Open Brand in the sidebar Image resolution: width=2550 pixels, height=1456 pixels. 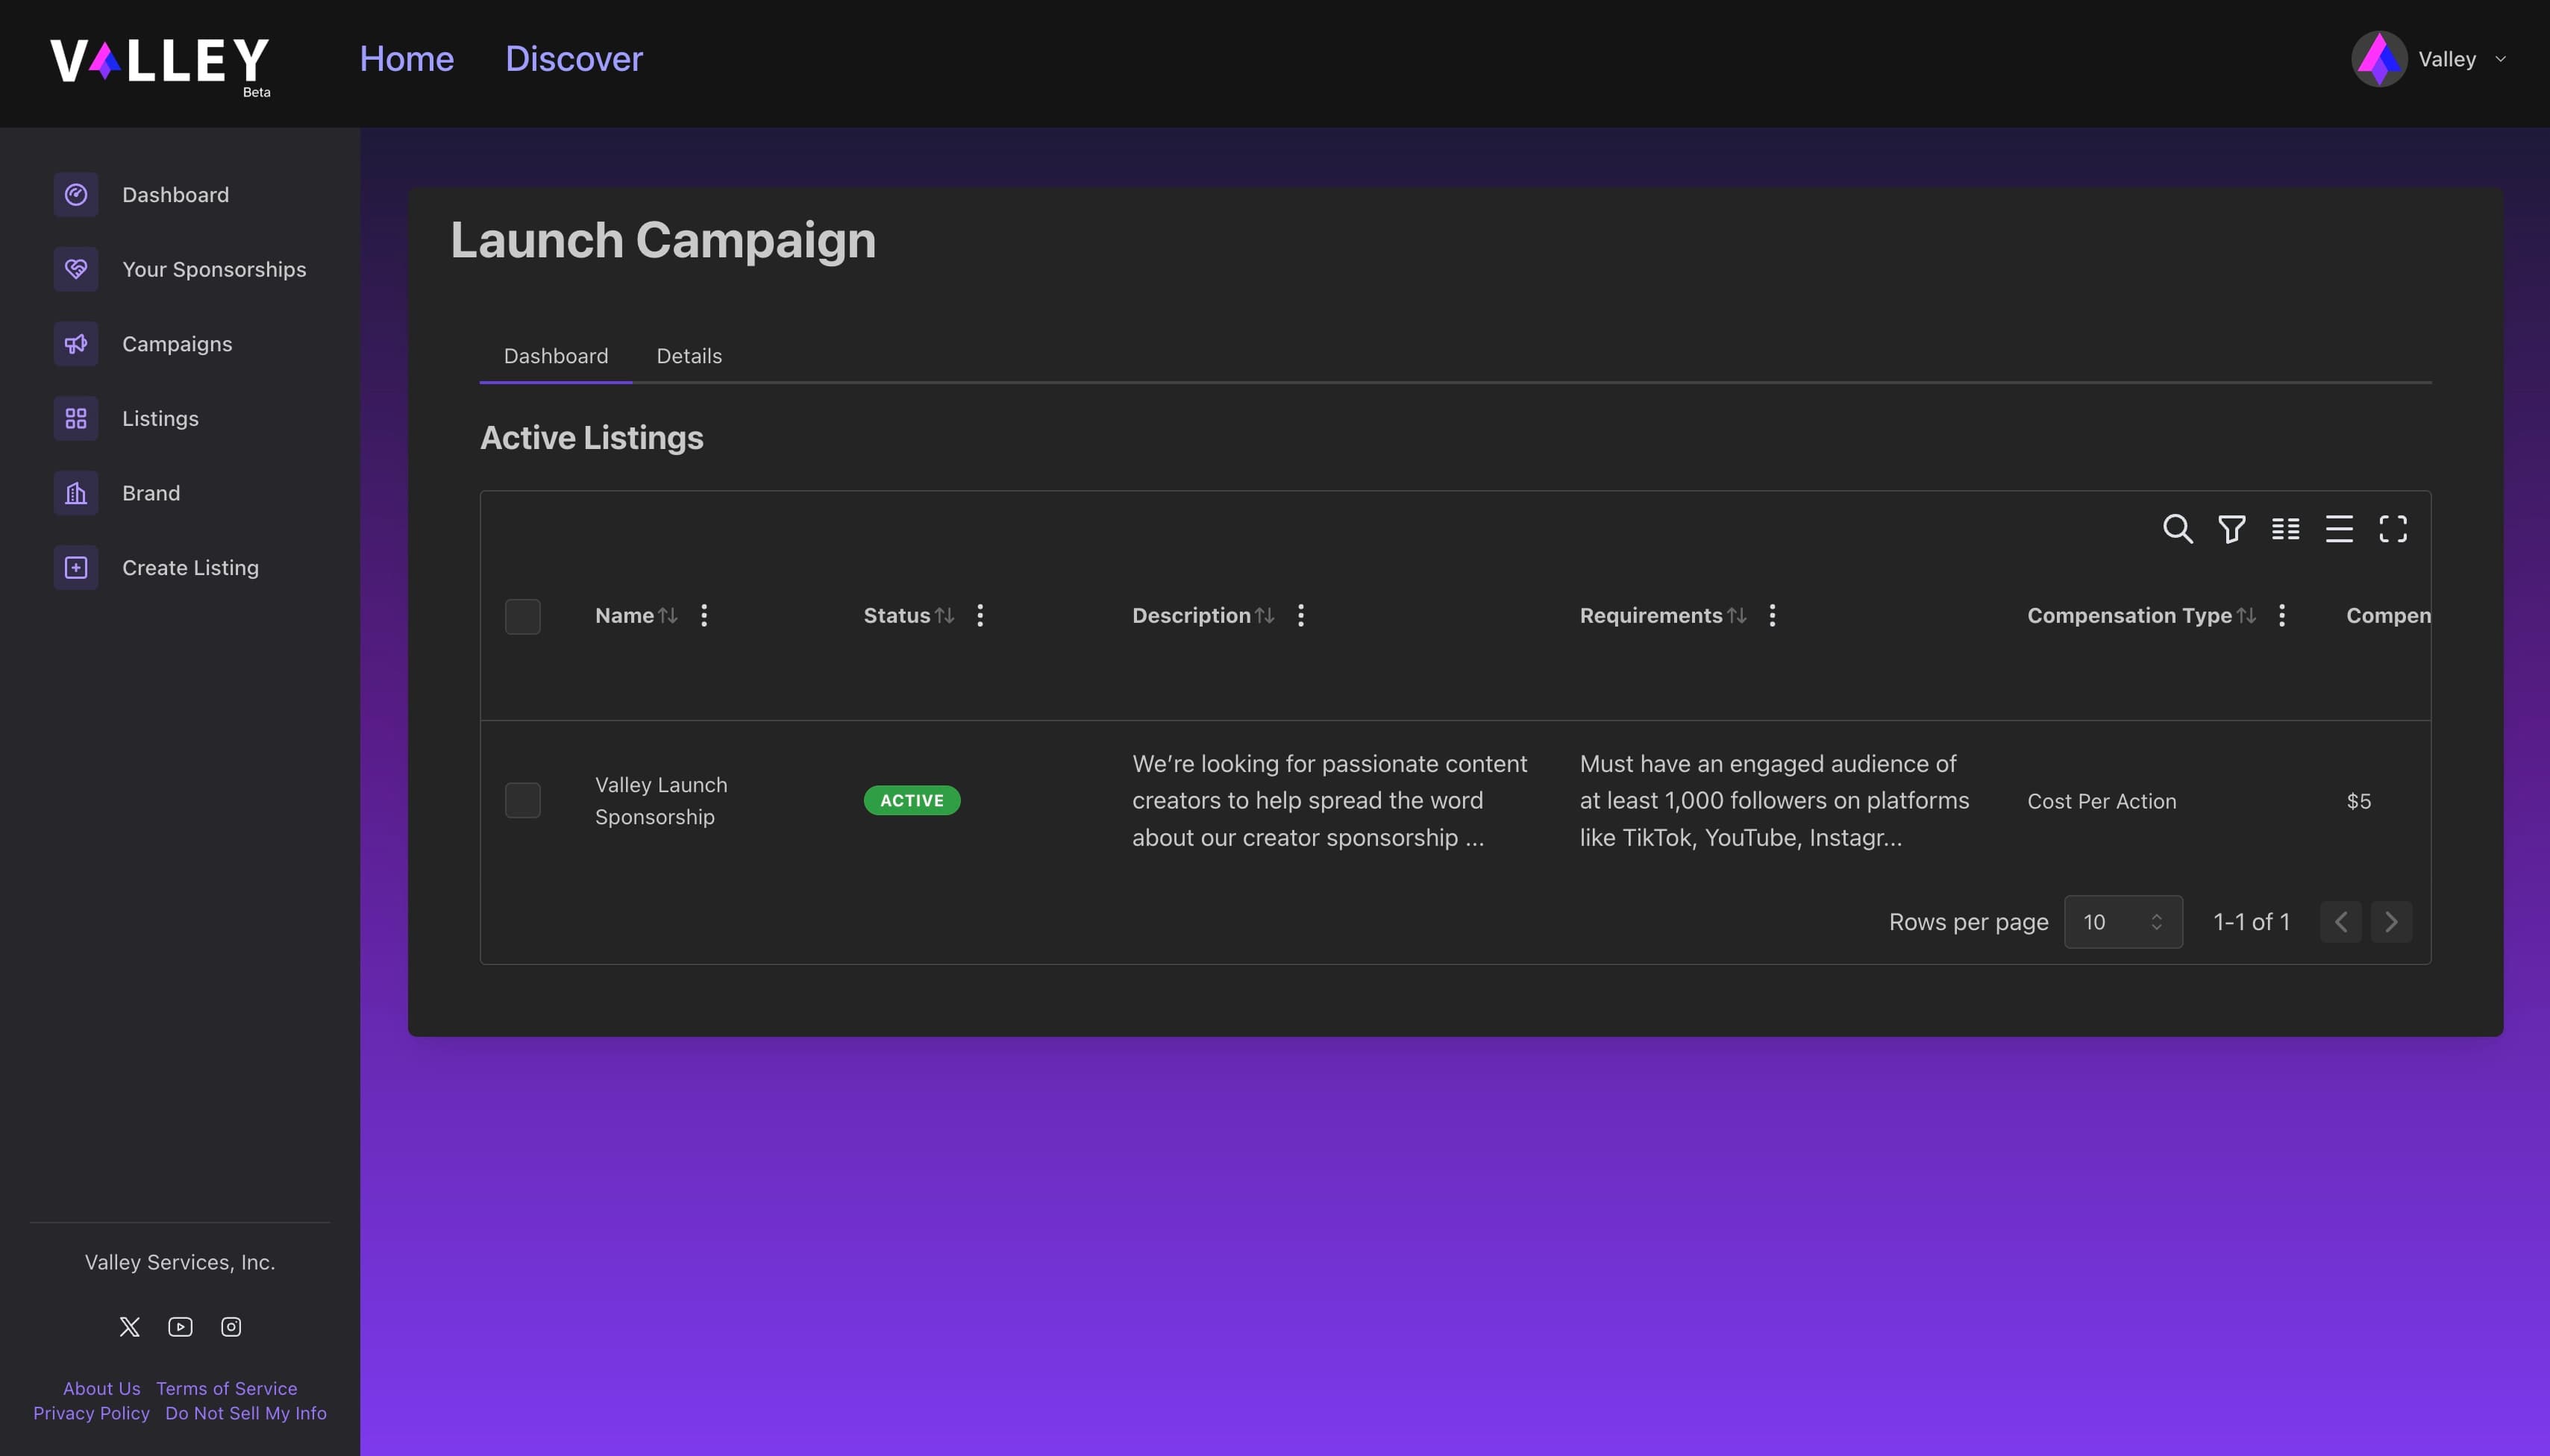click(x=151, y=493)
